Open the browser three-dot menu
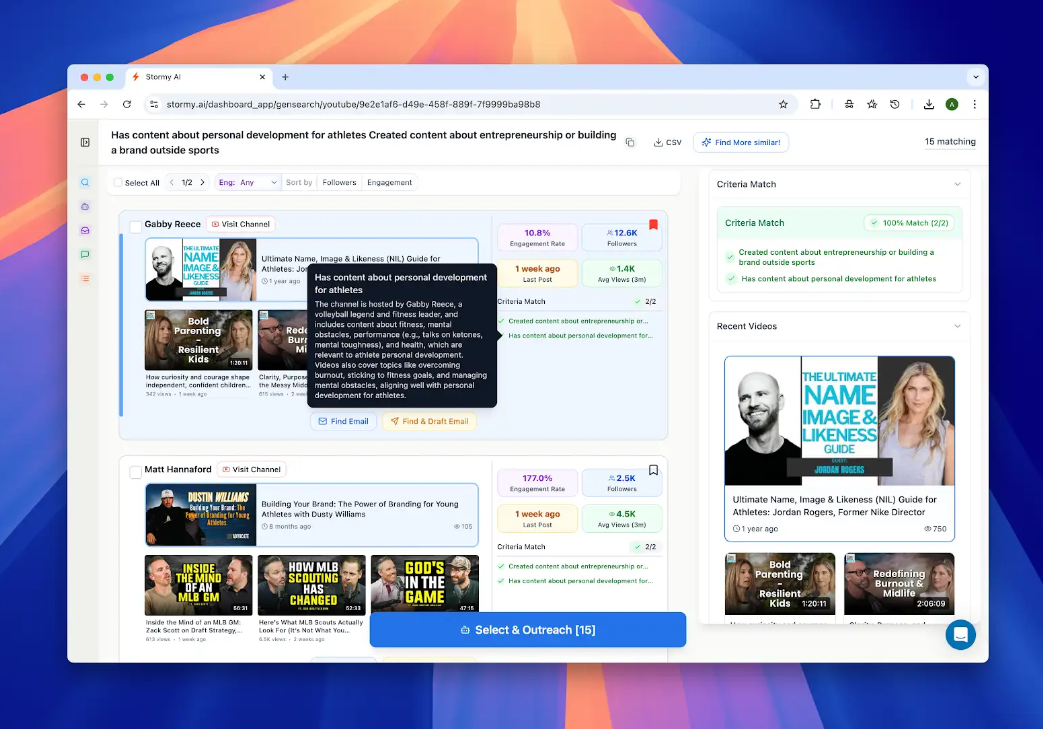Viewport: 1043px width, 729px height. (x=974, y=104)
